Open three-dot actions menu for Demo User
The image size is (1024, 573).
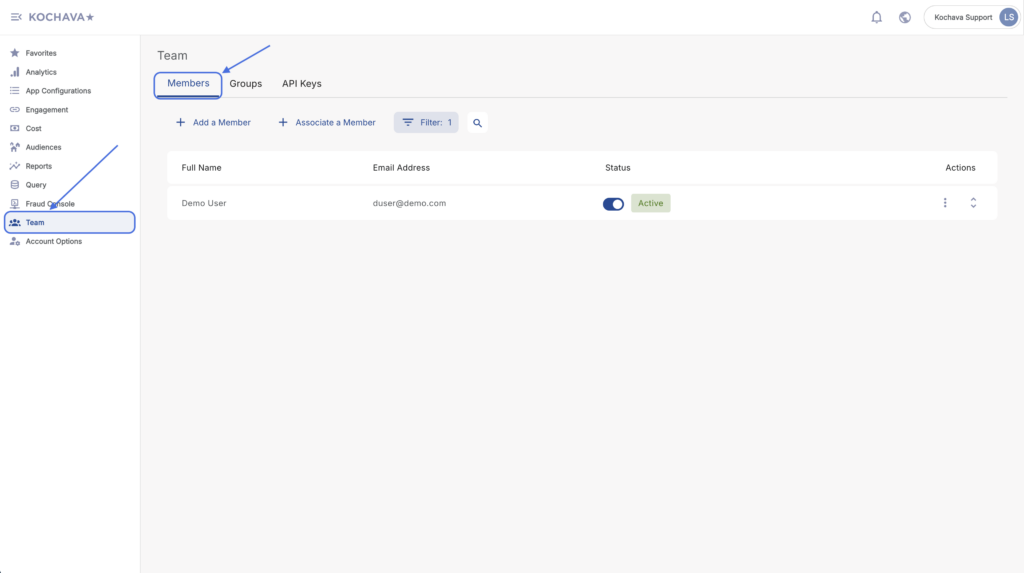click(945, 203)
